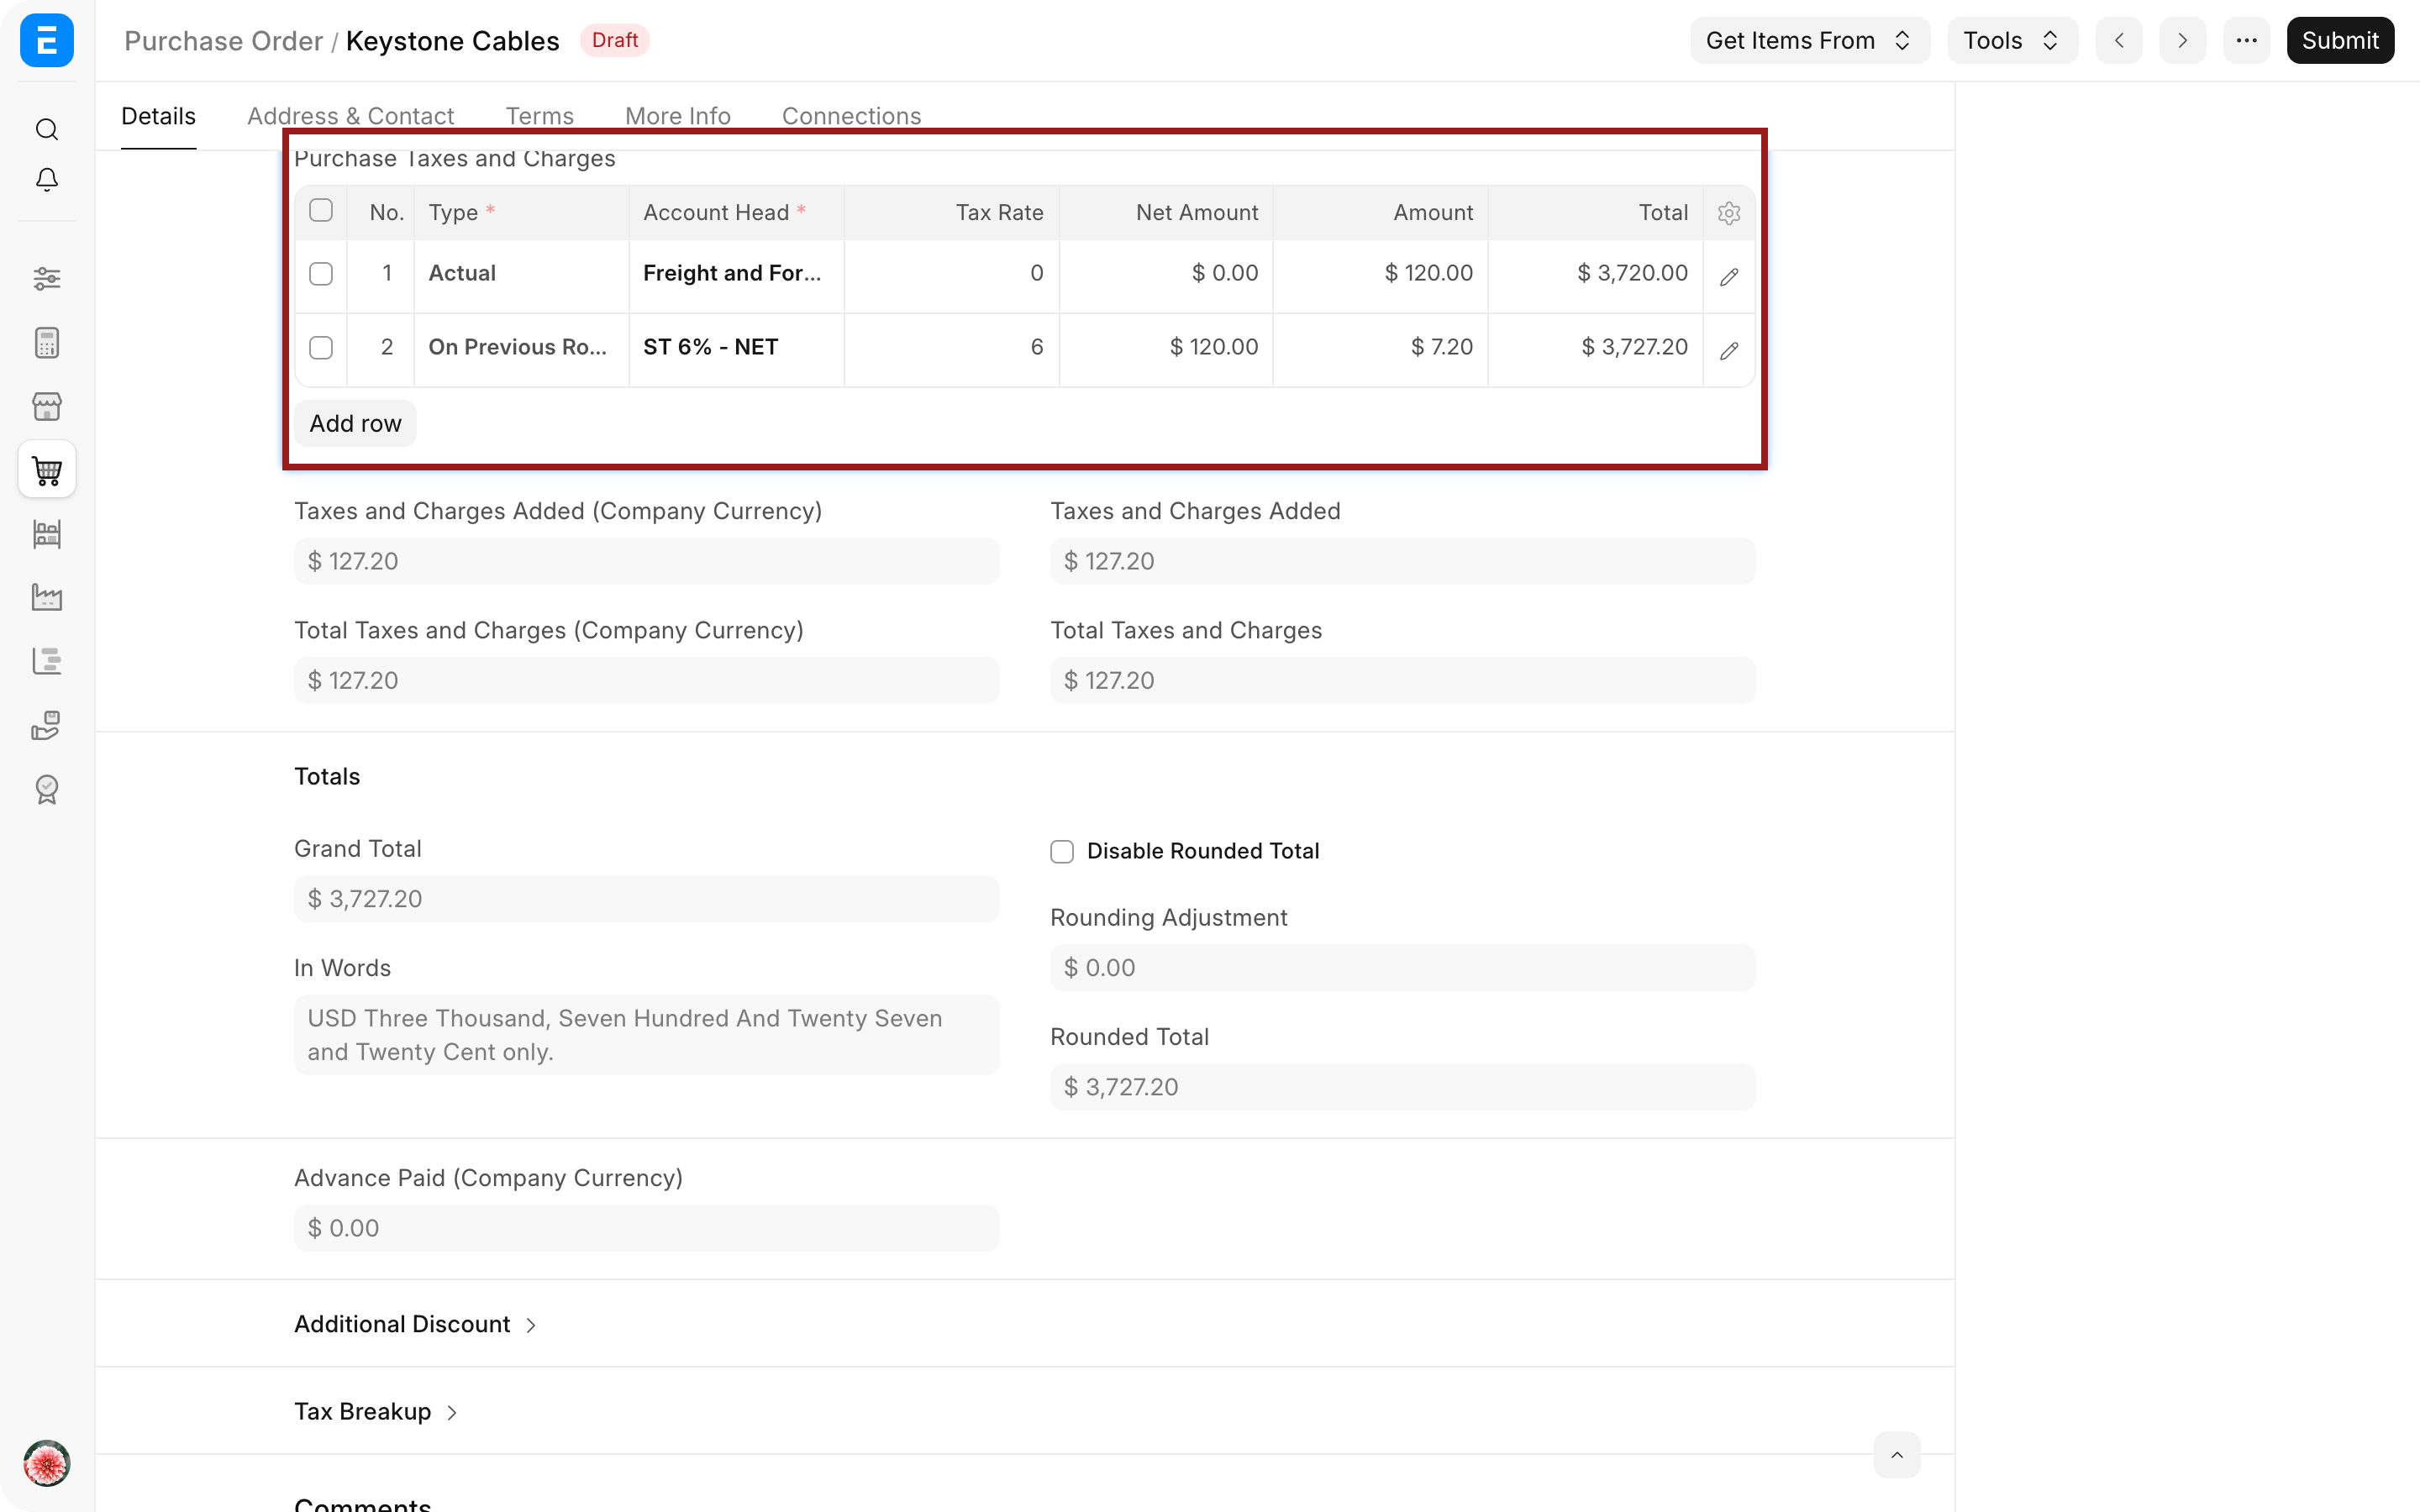Open notifications bell icon
Screen dimensions: 2420x1512
(47, 180)
